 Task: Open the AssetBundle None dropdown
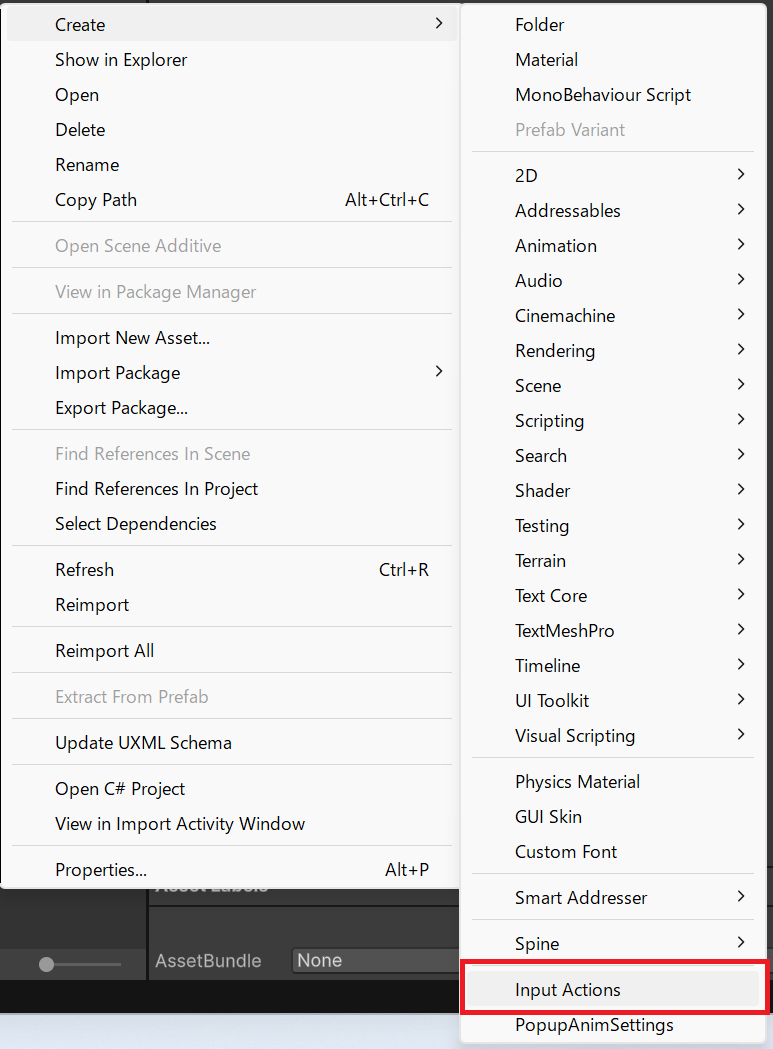pyautogui.click(x=375, y=961)
